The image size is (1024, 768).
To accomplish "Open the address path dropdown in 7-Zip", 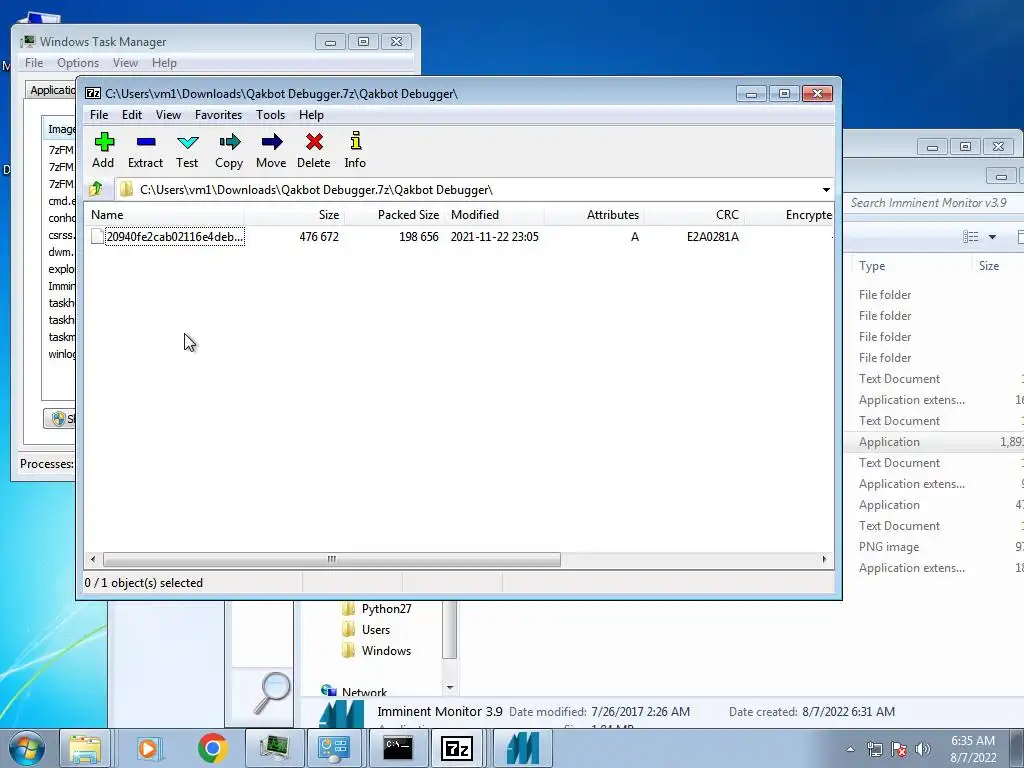I will point(826,189).
